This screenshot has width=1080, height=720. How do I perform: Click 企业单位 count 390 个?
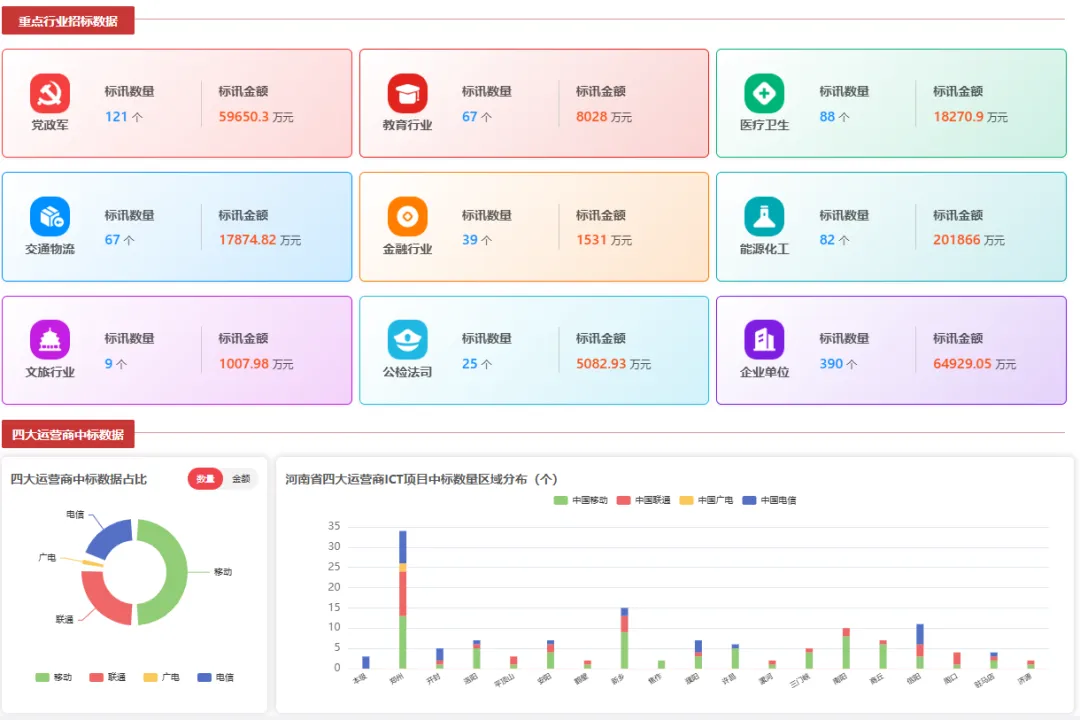838,363
